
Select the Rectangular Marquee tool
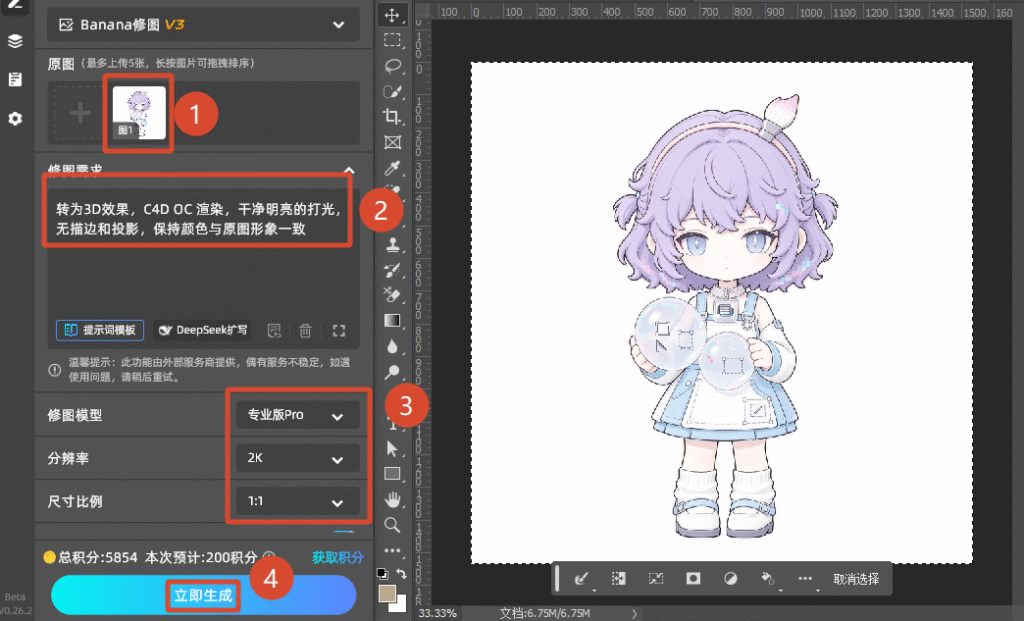pyautogui.click(x=392, y=40)
